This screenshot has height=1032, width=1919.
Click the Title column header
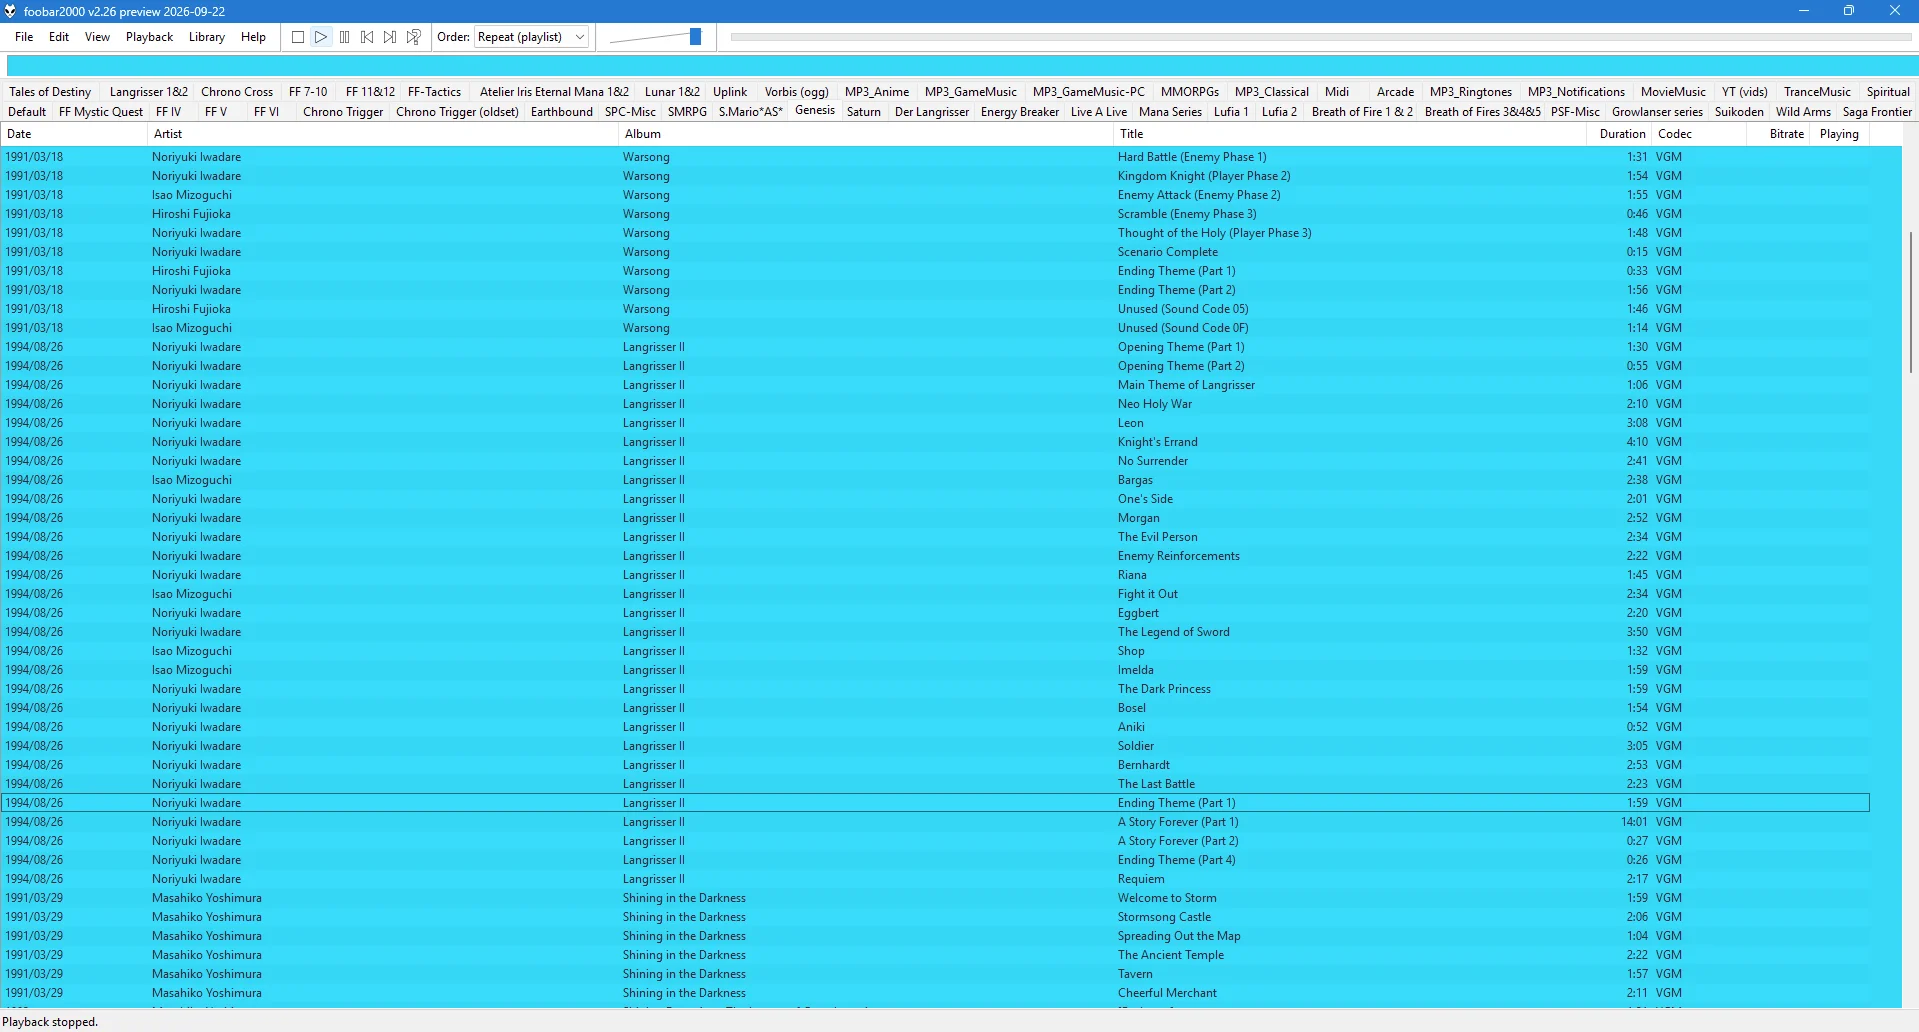[1350, 134]
